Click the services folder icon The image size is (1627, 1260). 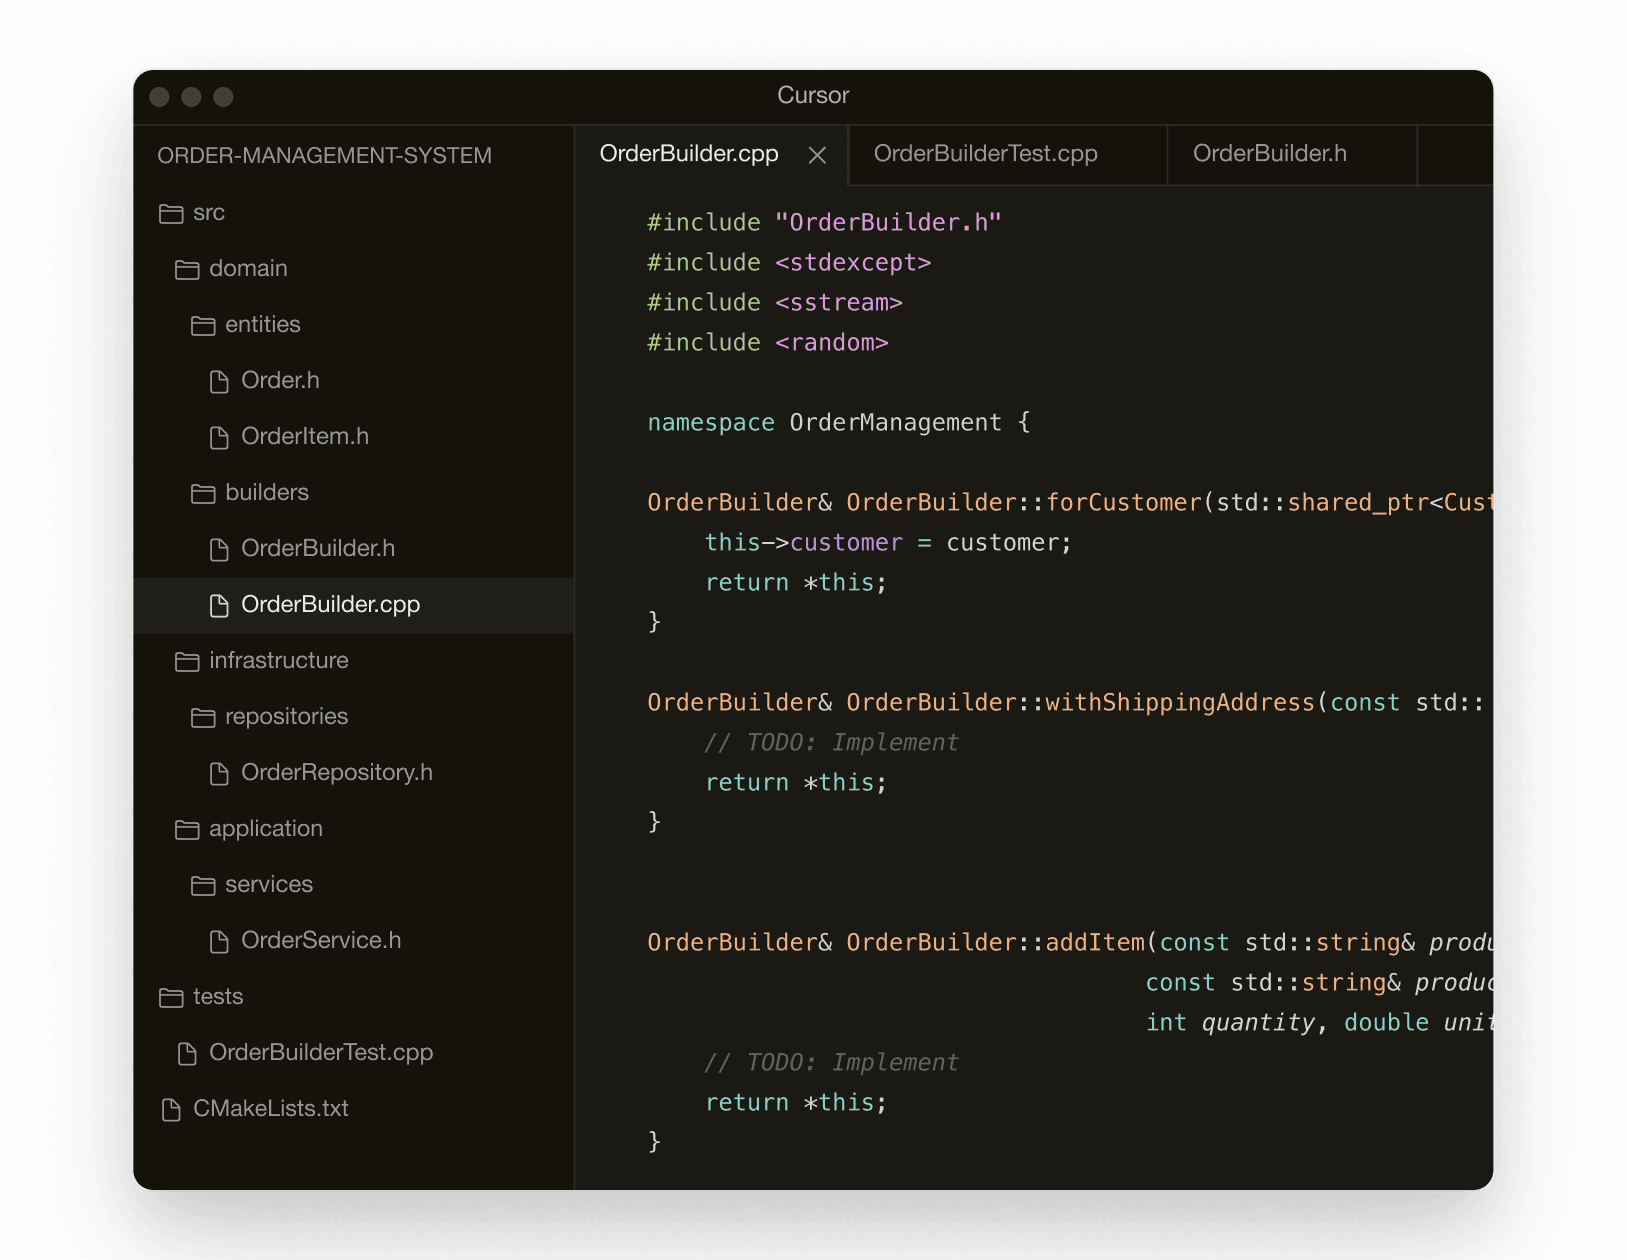[203, 885]
